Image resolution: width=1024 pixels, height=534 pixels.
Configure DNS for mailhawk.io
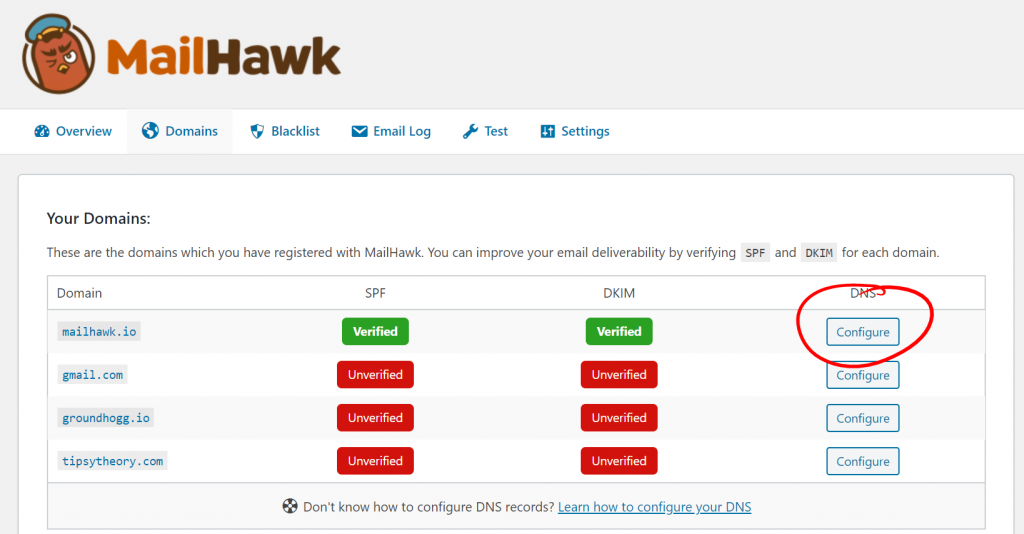pos(862,332)
